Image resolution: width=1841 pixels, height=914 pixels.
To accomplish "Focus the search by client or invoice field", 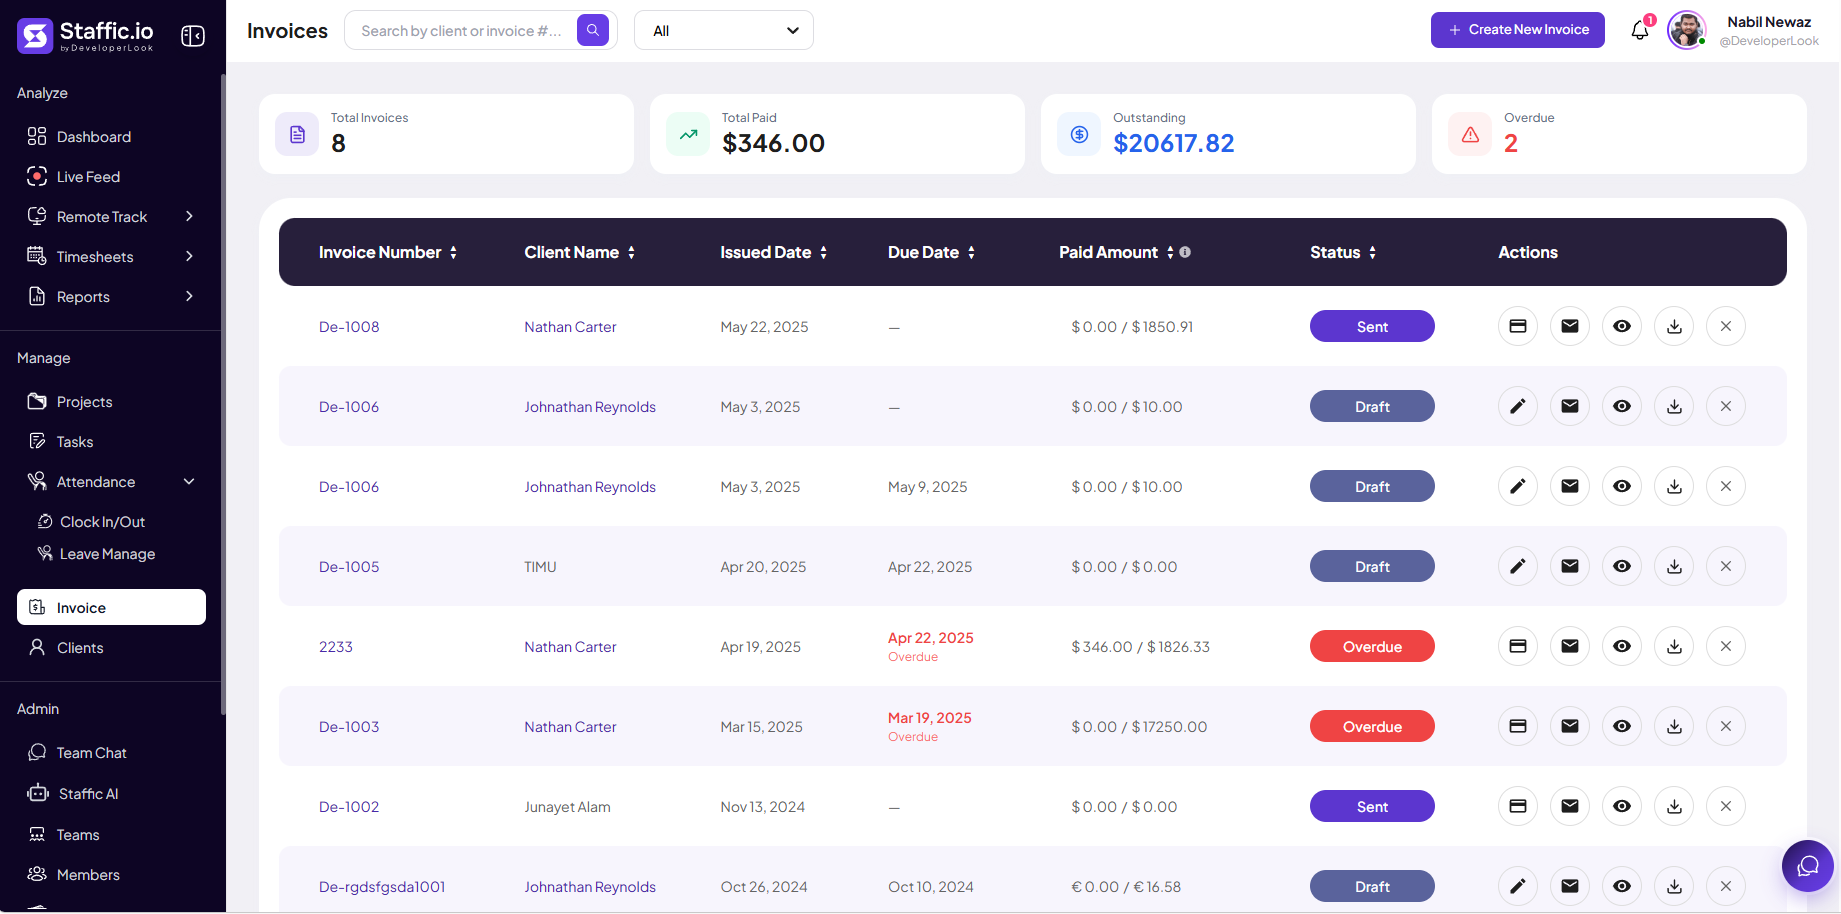I will pyautogui.click(x=460, y=30).
